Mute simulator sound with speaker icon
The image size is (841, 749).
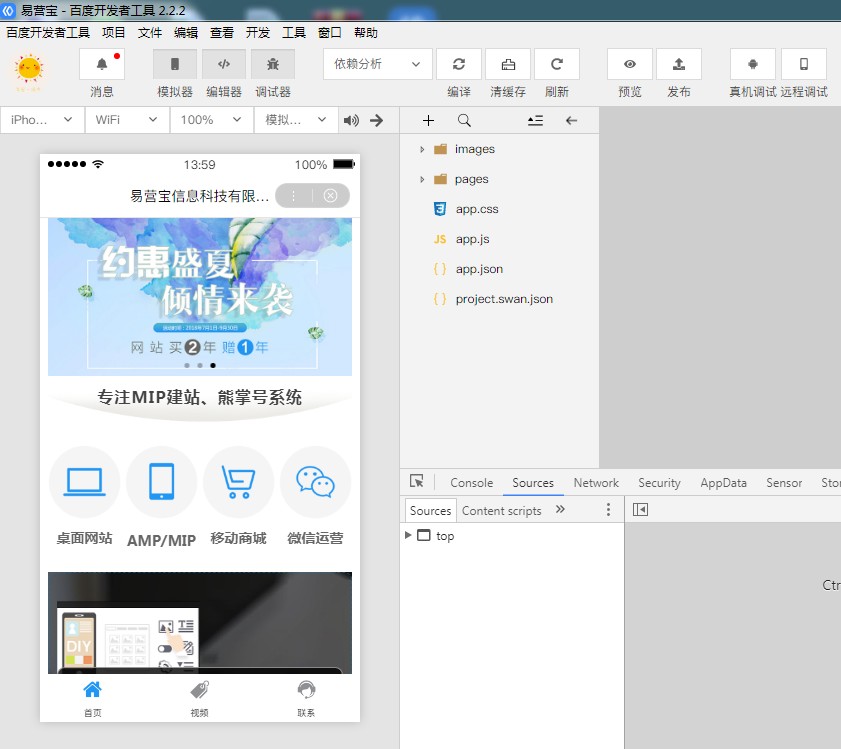point(351,120)
